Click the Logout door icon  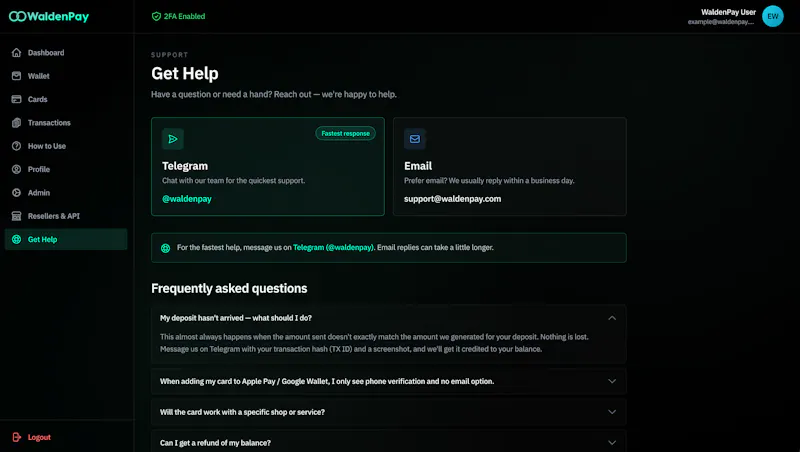(x=16, y=437)
